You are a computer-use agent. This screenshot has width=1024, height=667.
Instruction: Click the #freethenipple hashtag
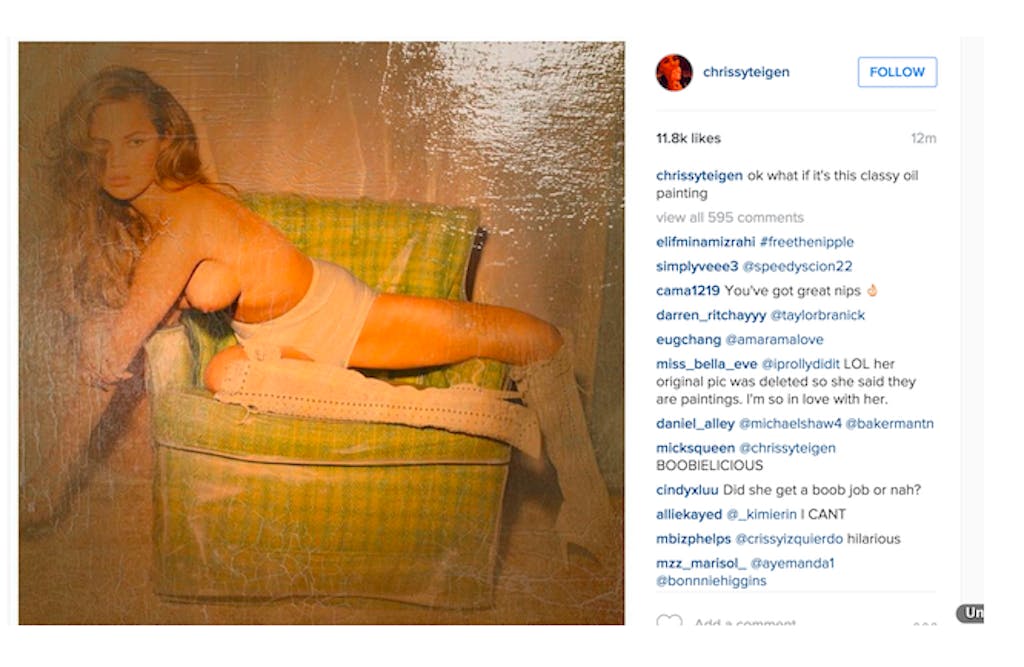pyautogui.click(x=807, y=242)
